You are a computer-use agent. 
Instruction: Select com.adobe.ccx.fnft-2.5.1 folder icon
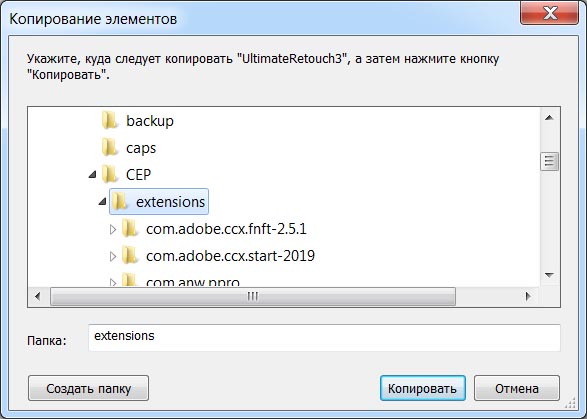tap(130, 228)
